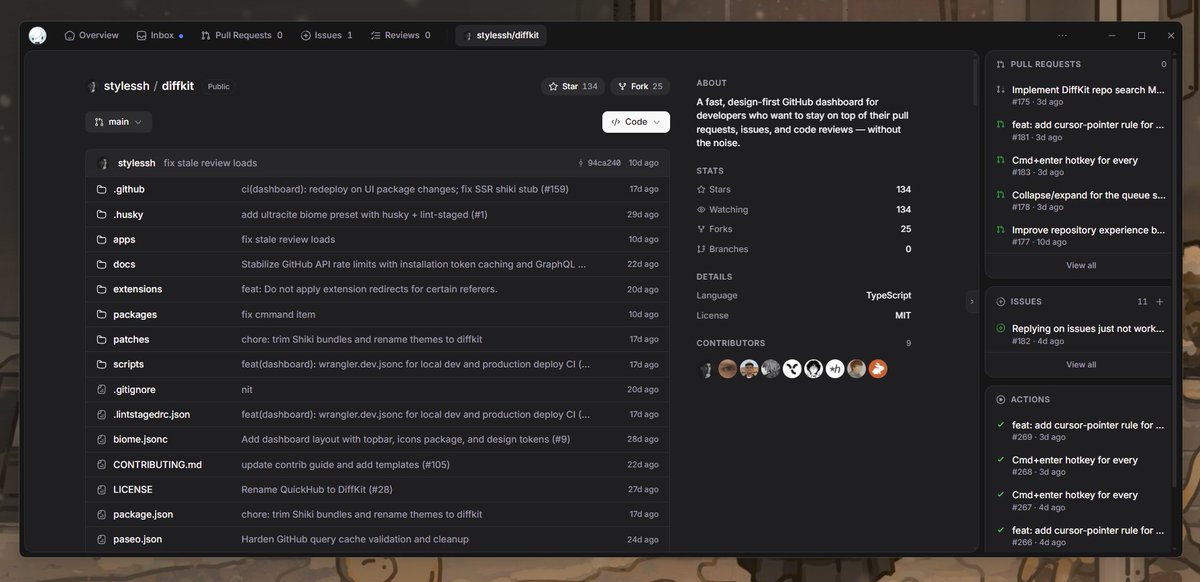Open the Issues tab in top bar
This screenshot has width=1200, height=582.
pos(327,35)
